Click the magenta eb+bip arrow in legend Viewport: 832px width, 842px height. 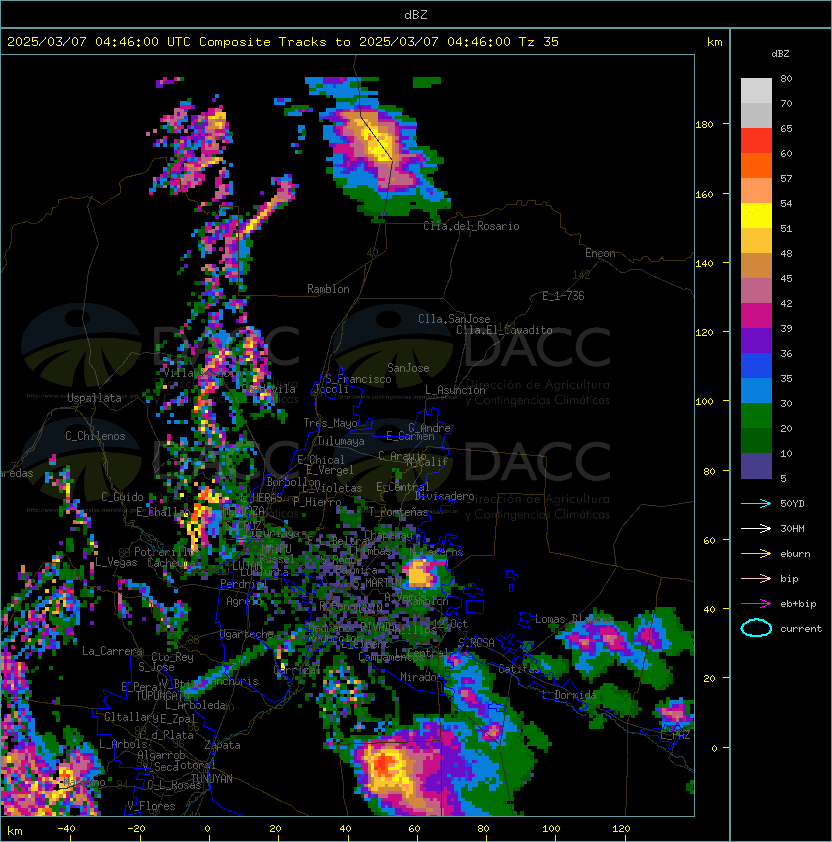756,604
